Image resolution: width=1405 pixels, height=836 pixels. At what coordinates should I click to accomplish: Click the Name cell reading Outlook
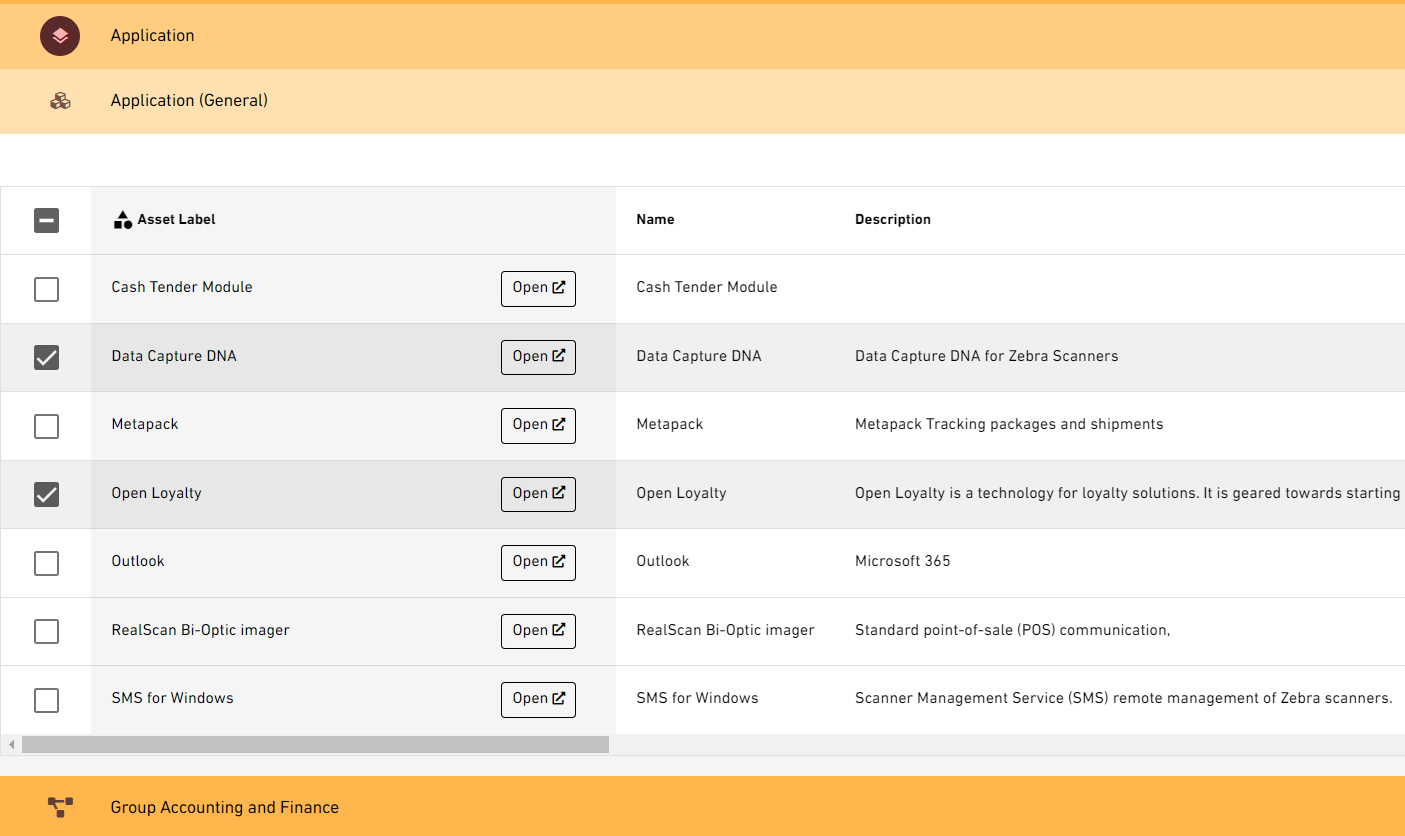point(663,561)
